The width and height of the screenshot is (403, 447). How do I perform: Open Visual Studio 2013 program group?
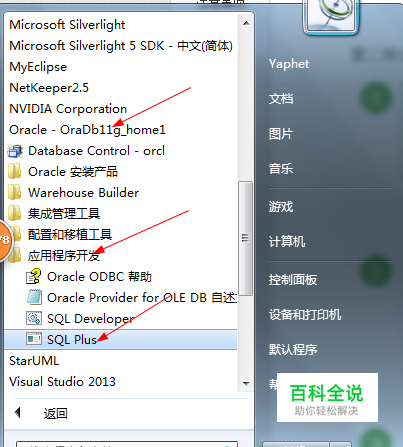(62, 382)
